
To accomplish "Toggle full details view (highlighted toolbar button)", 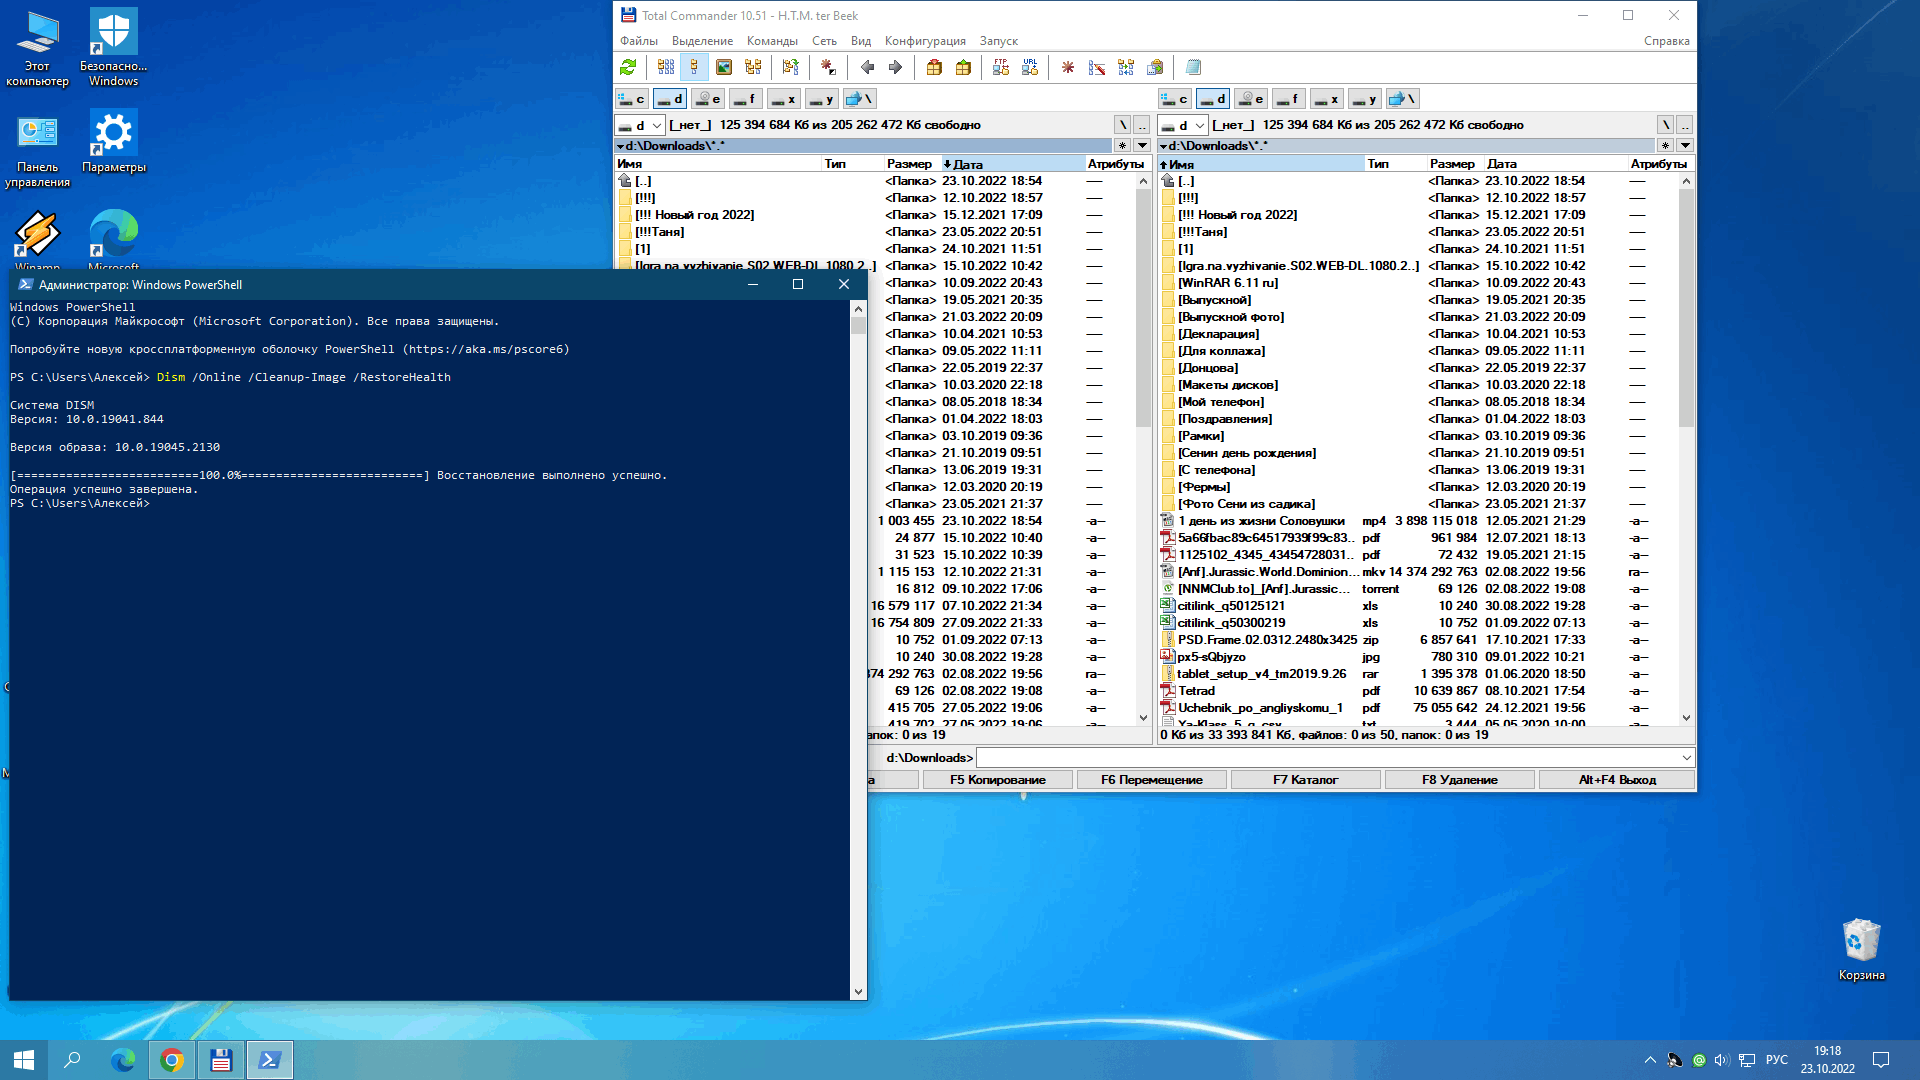I will coord(694,67).
